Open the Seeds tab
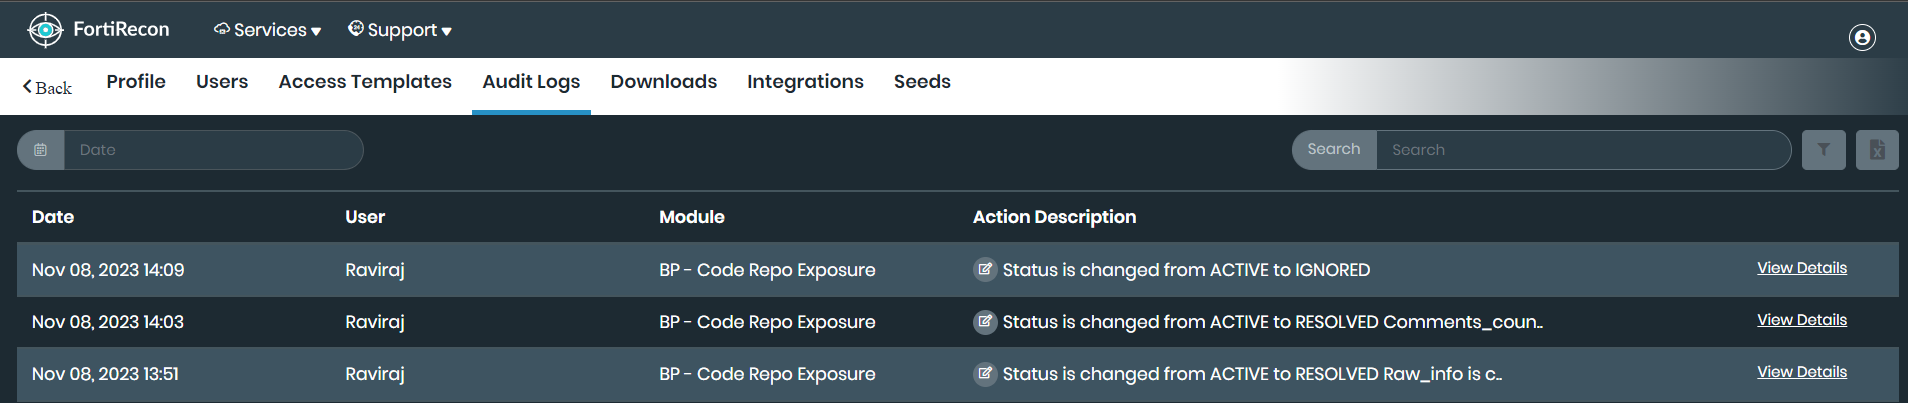 tap(922, 82)
